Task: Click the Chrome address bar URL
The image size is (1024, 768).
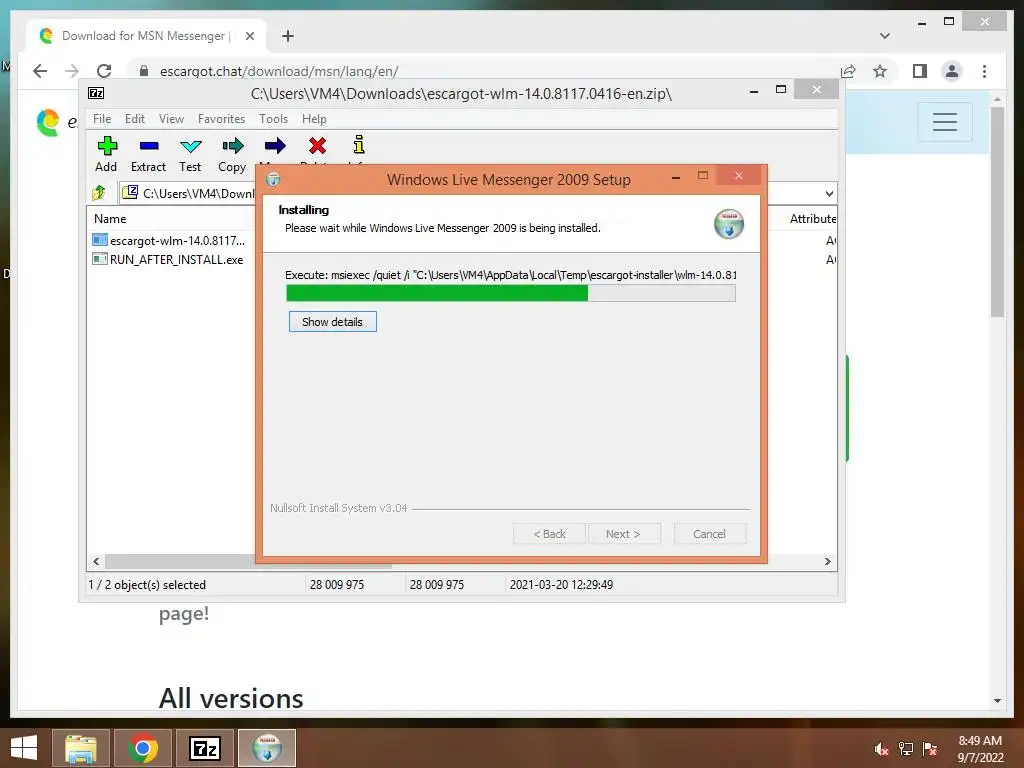Action: 279,71
